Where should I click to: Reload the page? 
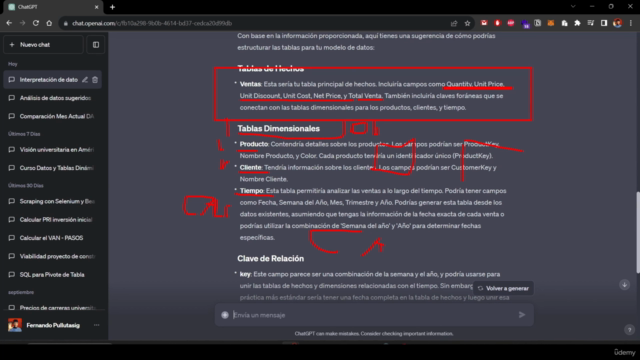36,23
